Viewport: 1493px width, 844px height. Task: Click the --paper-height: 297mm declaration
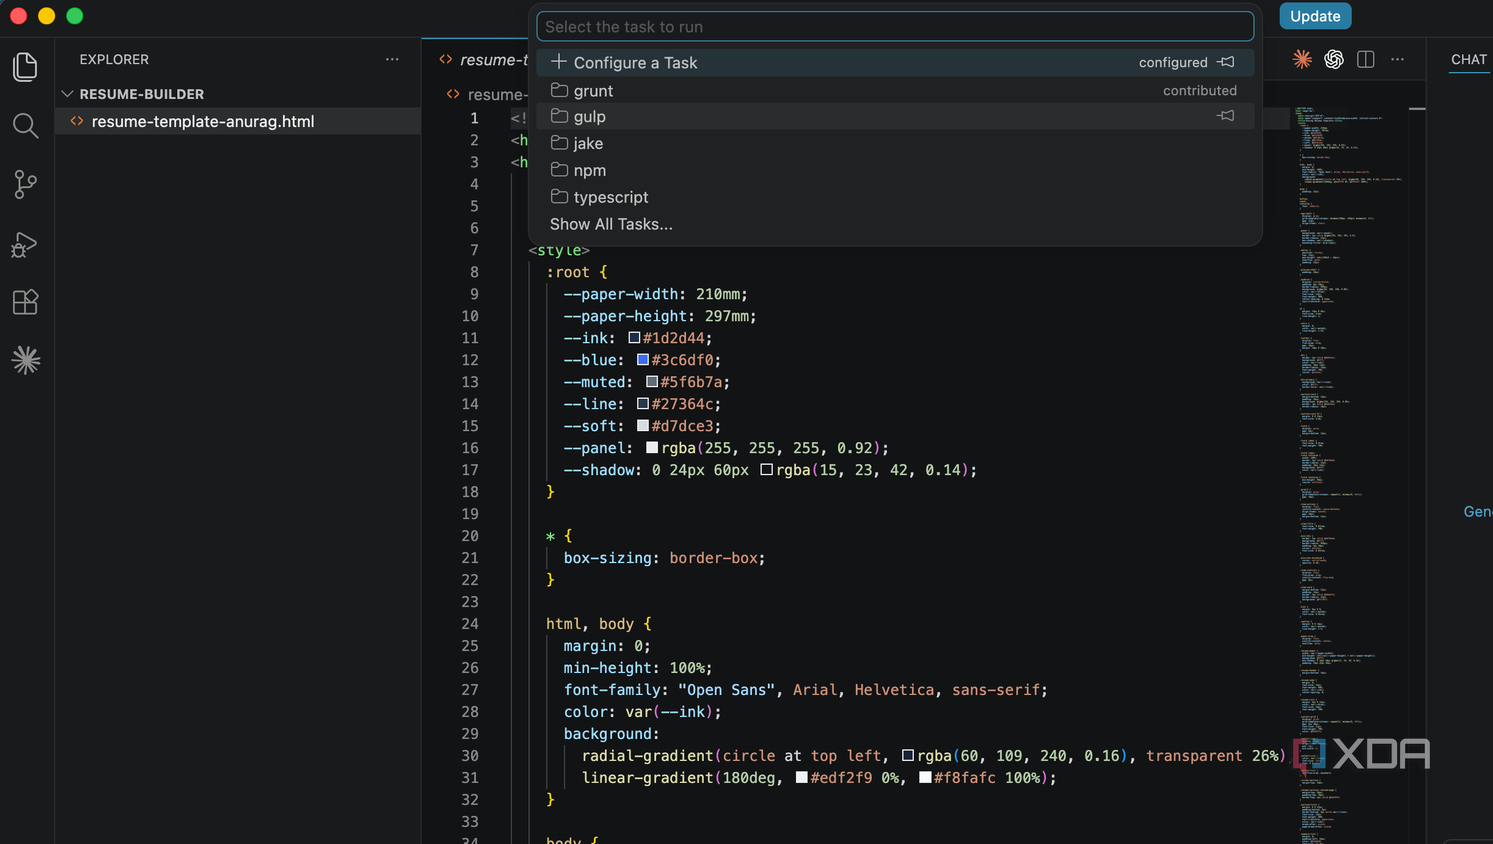(x=660, y=316)
